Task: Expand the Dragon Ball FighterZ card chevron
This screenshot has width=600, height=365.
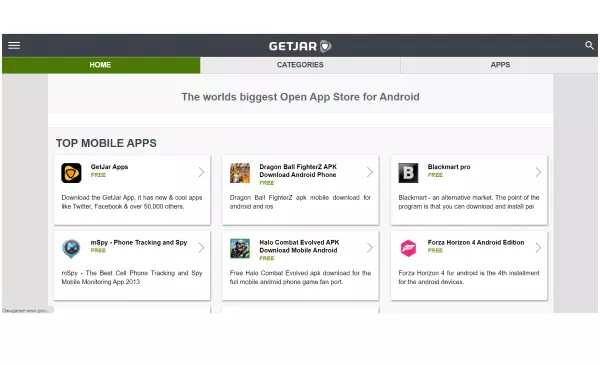Action: point(370,172)
